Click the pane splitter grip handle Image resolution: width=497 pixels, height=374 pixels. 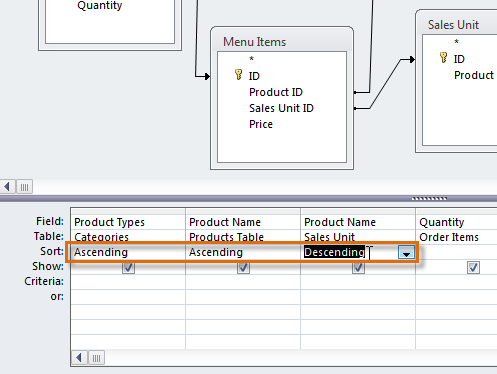pos(429,199)
